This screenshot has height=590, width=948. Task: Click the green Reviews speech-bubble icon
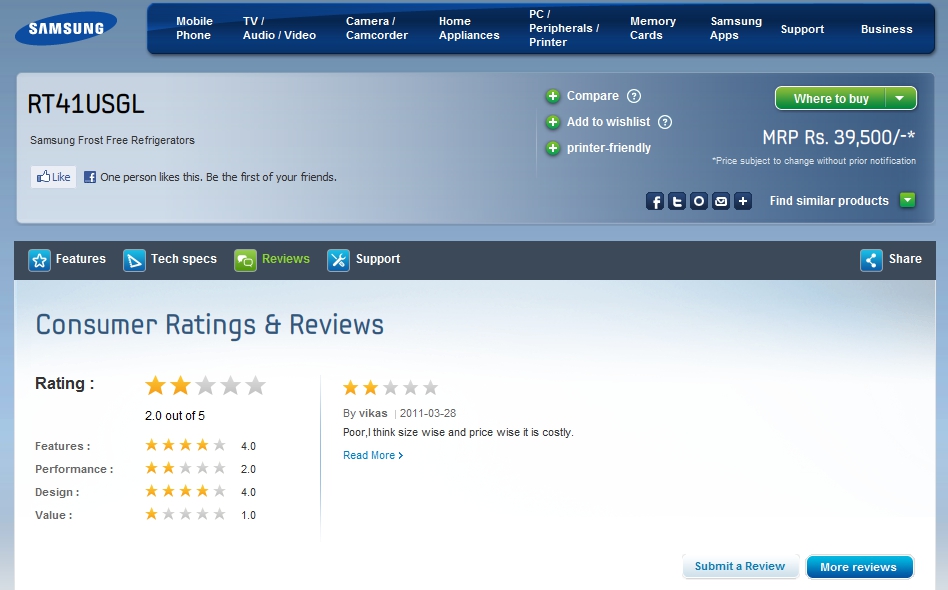pos(245,261)
